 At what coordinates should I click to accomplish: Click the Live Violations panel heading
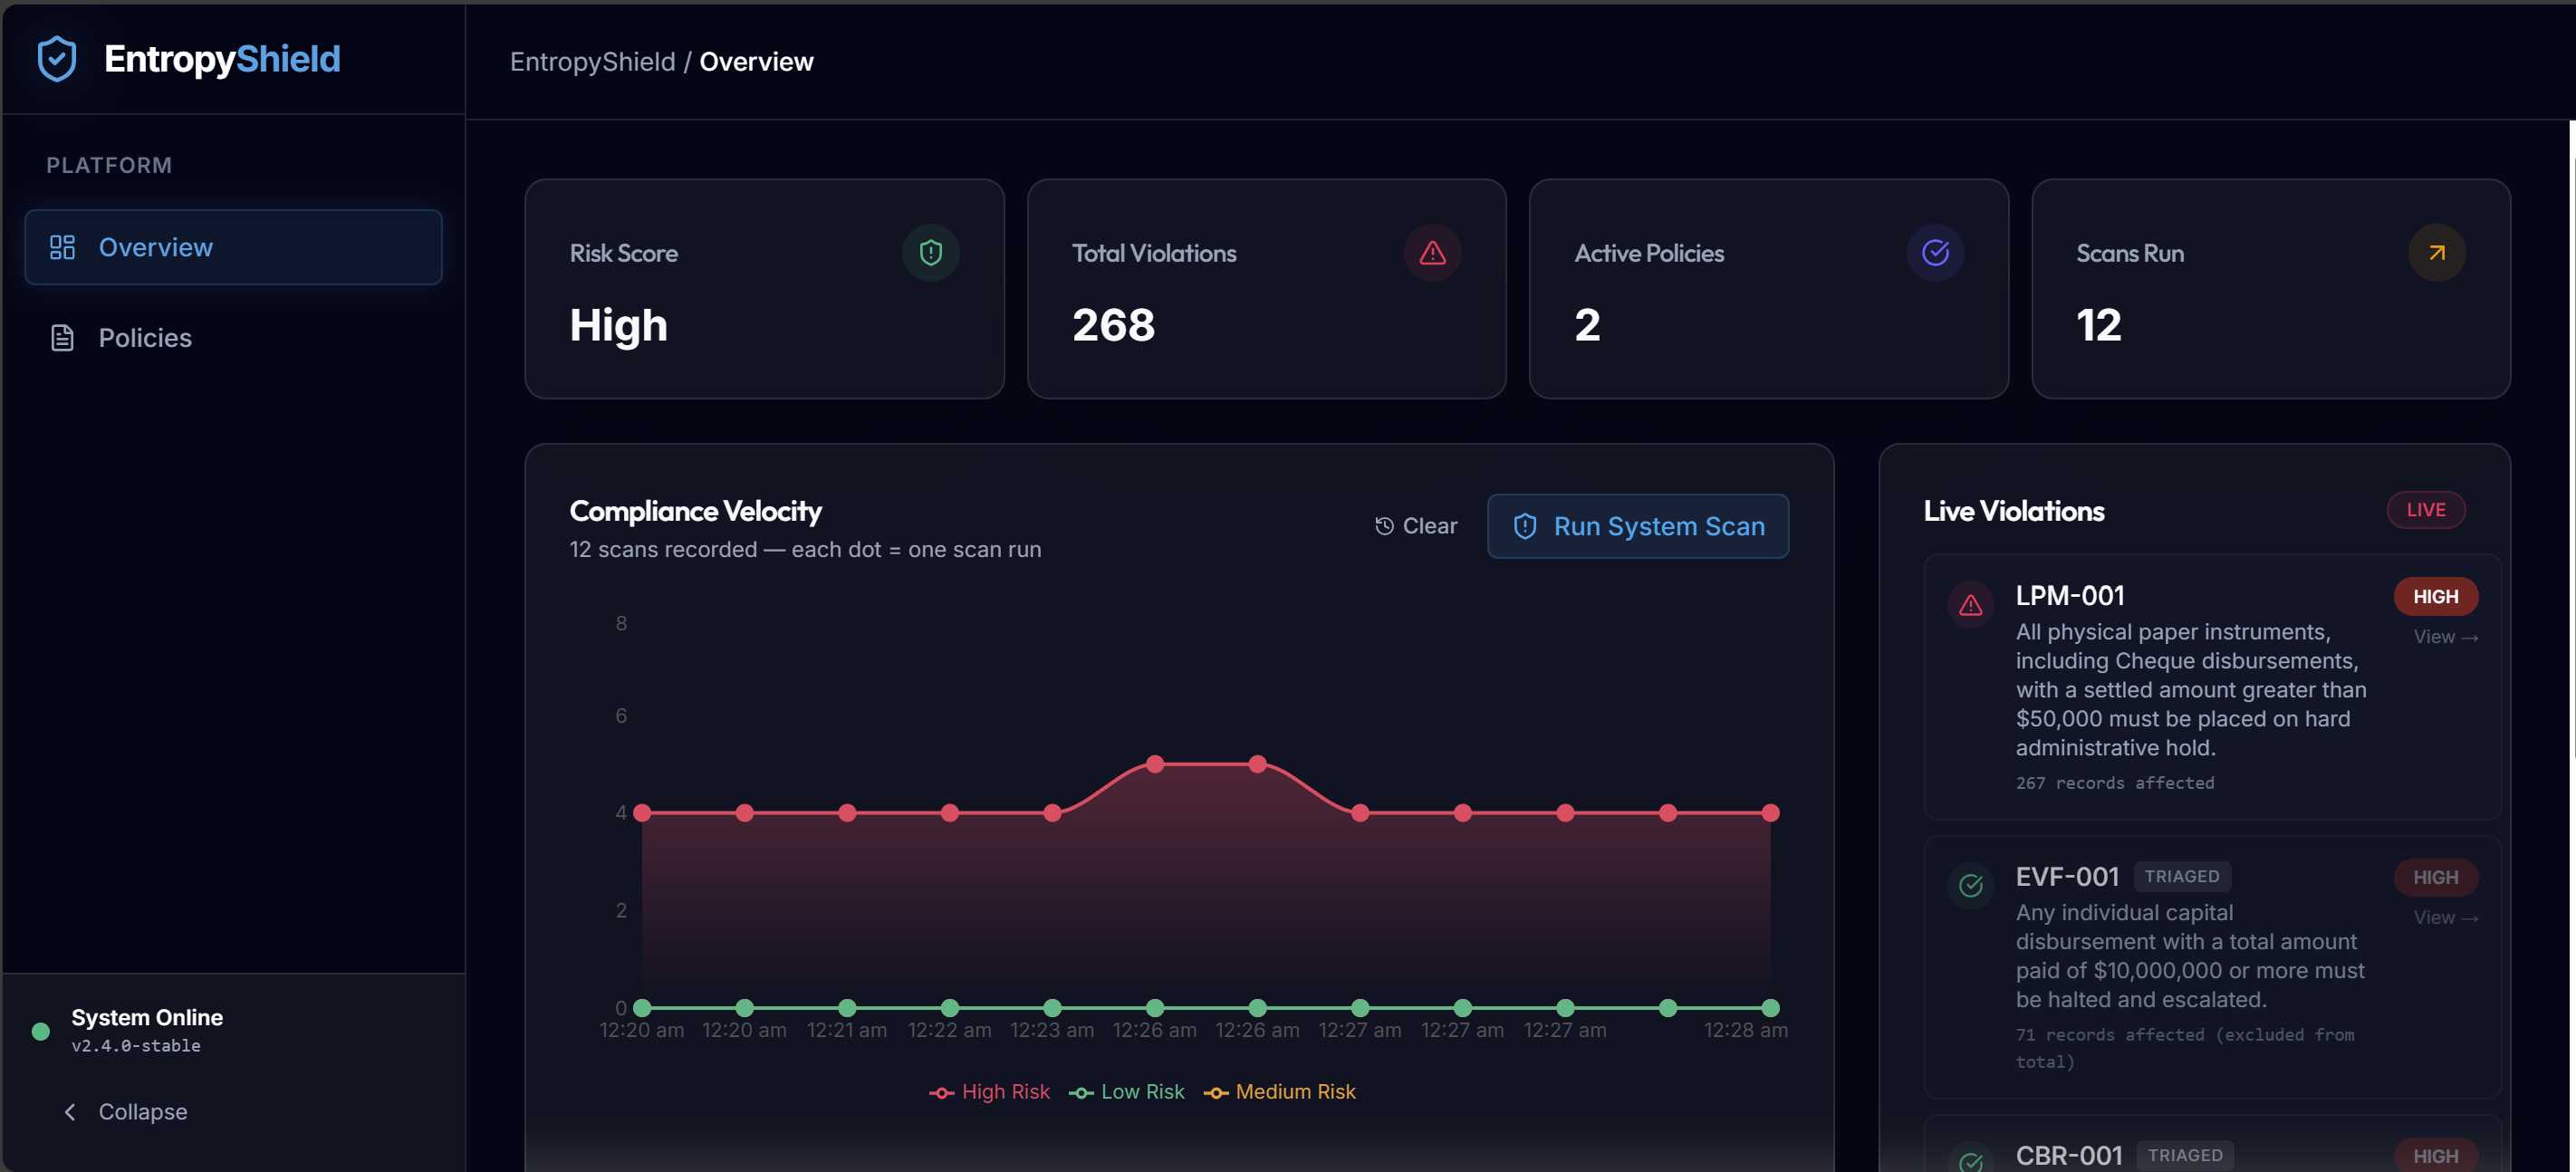point(2013,511)
